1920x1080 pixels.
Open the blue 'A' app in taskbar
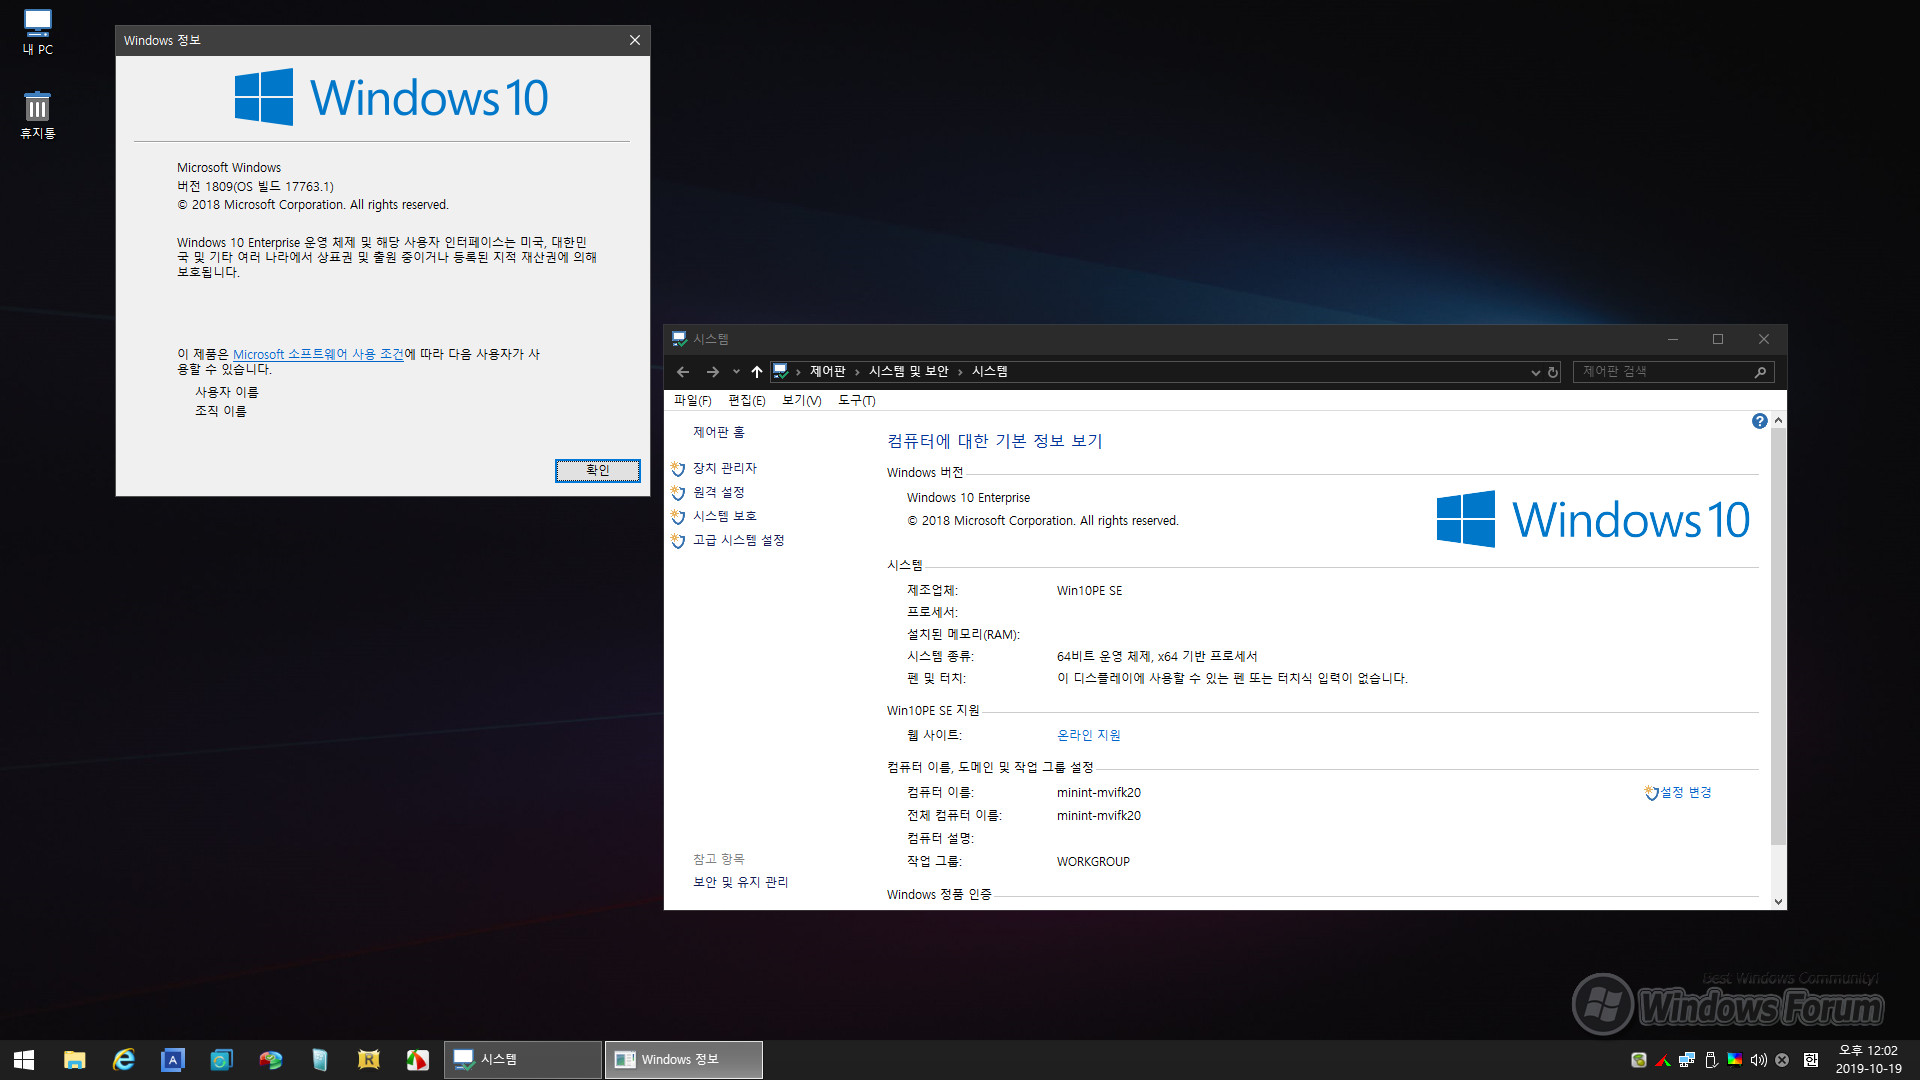pos(172,1059)
